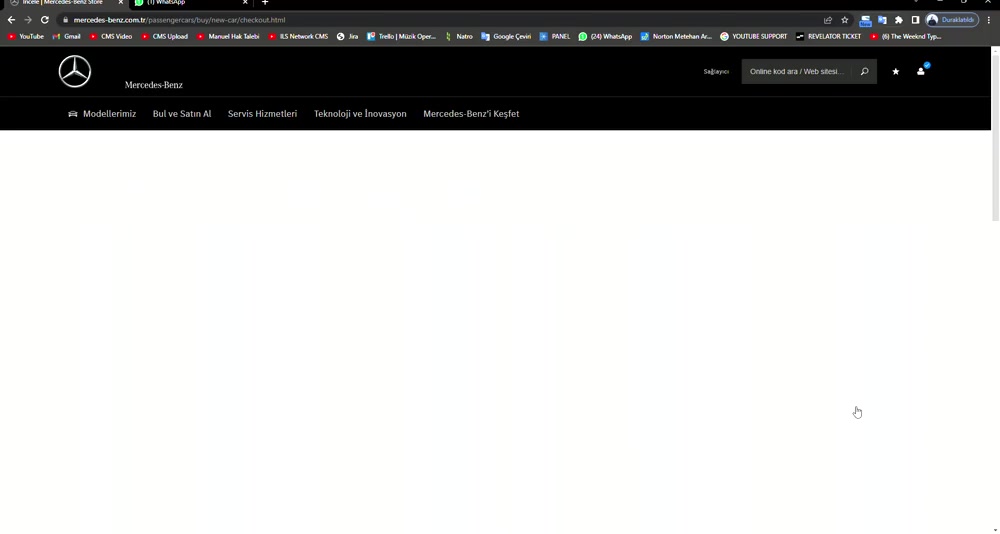1000x534 pixels.
Task: Reload the page
Action: [45, 20]
